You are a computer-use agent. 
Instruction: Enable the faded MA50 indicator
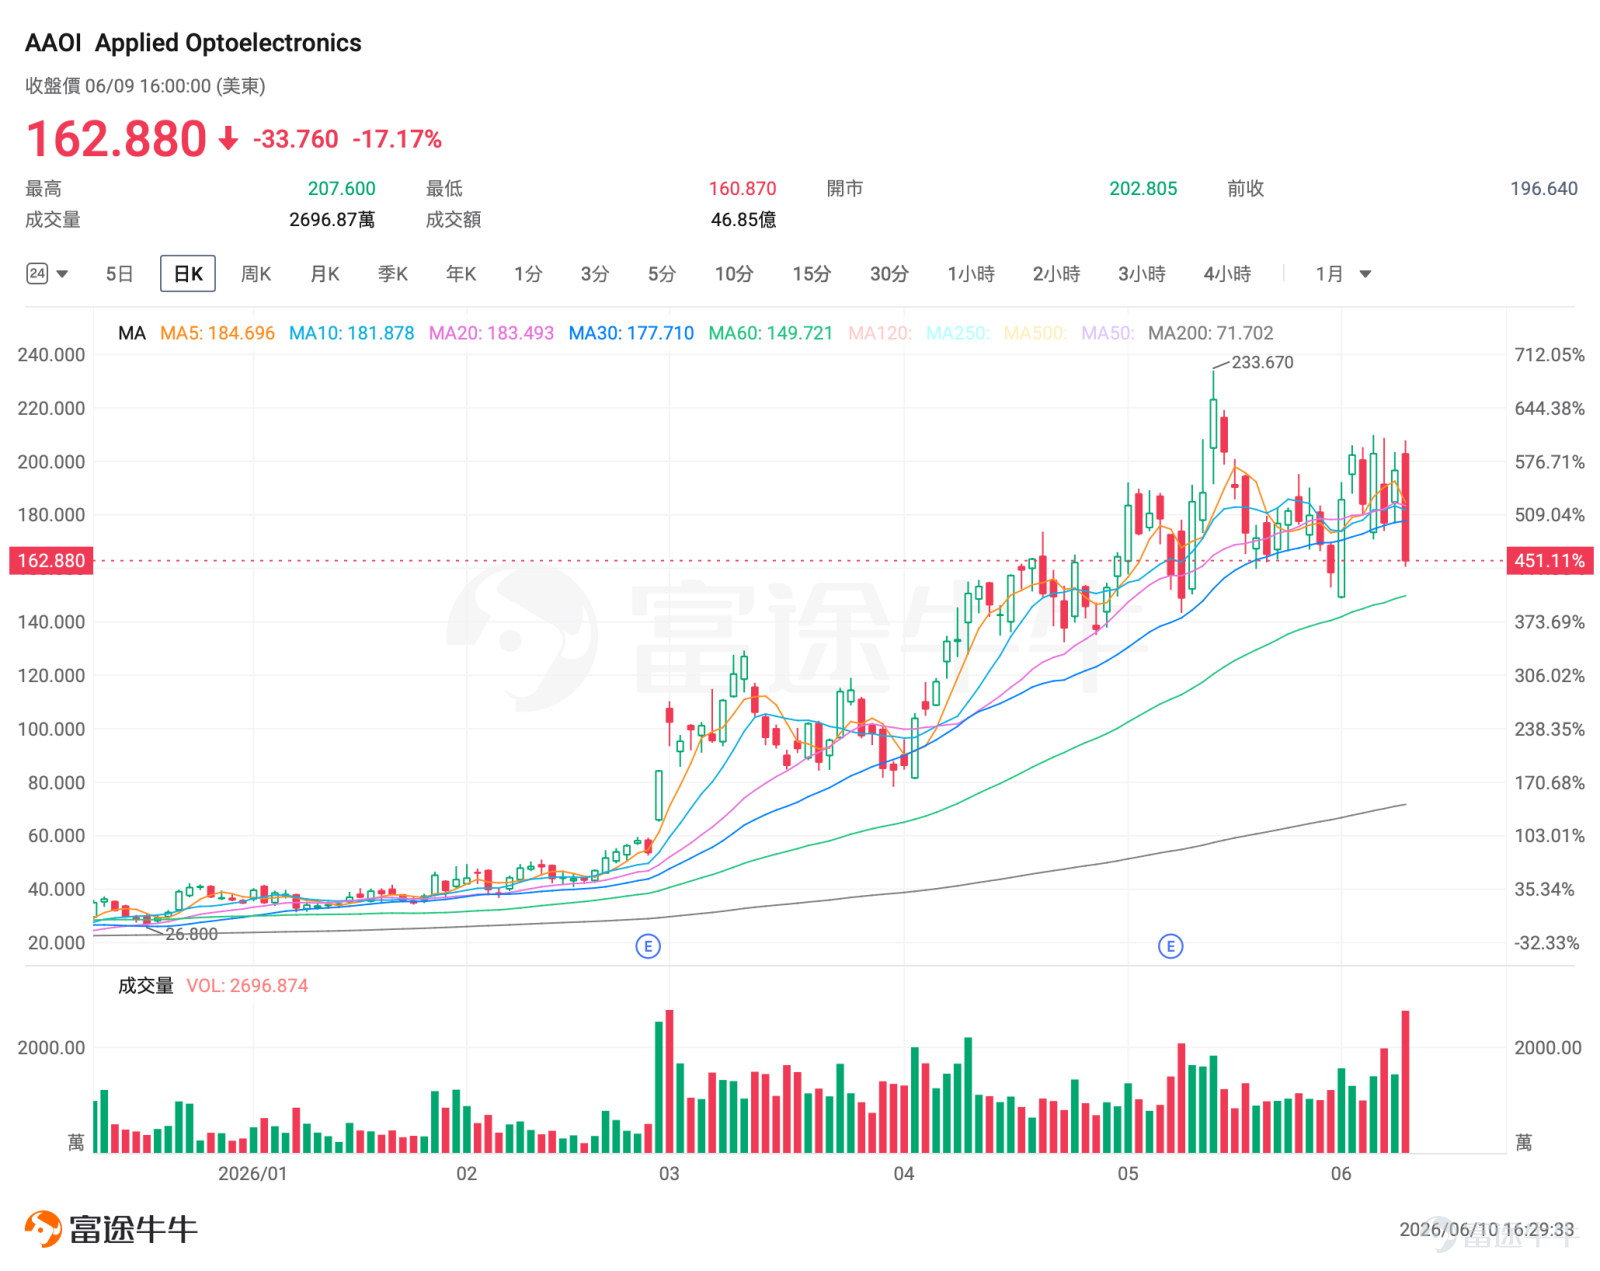[1108, 333]
